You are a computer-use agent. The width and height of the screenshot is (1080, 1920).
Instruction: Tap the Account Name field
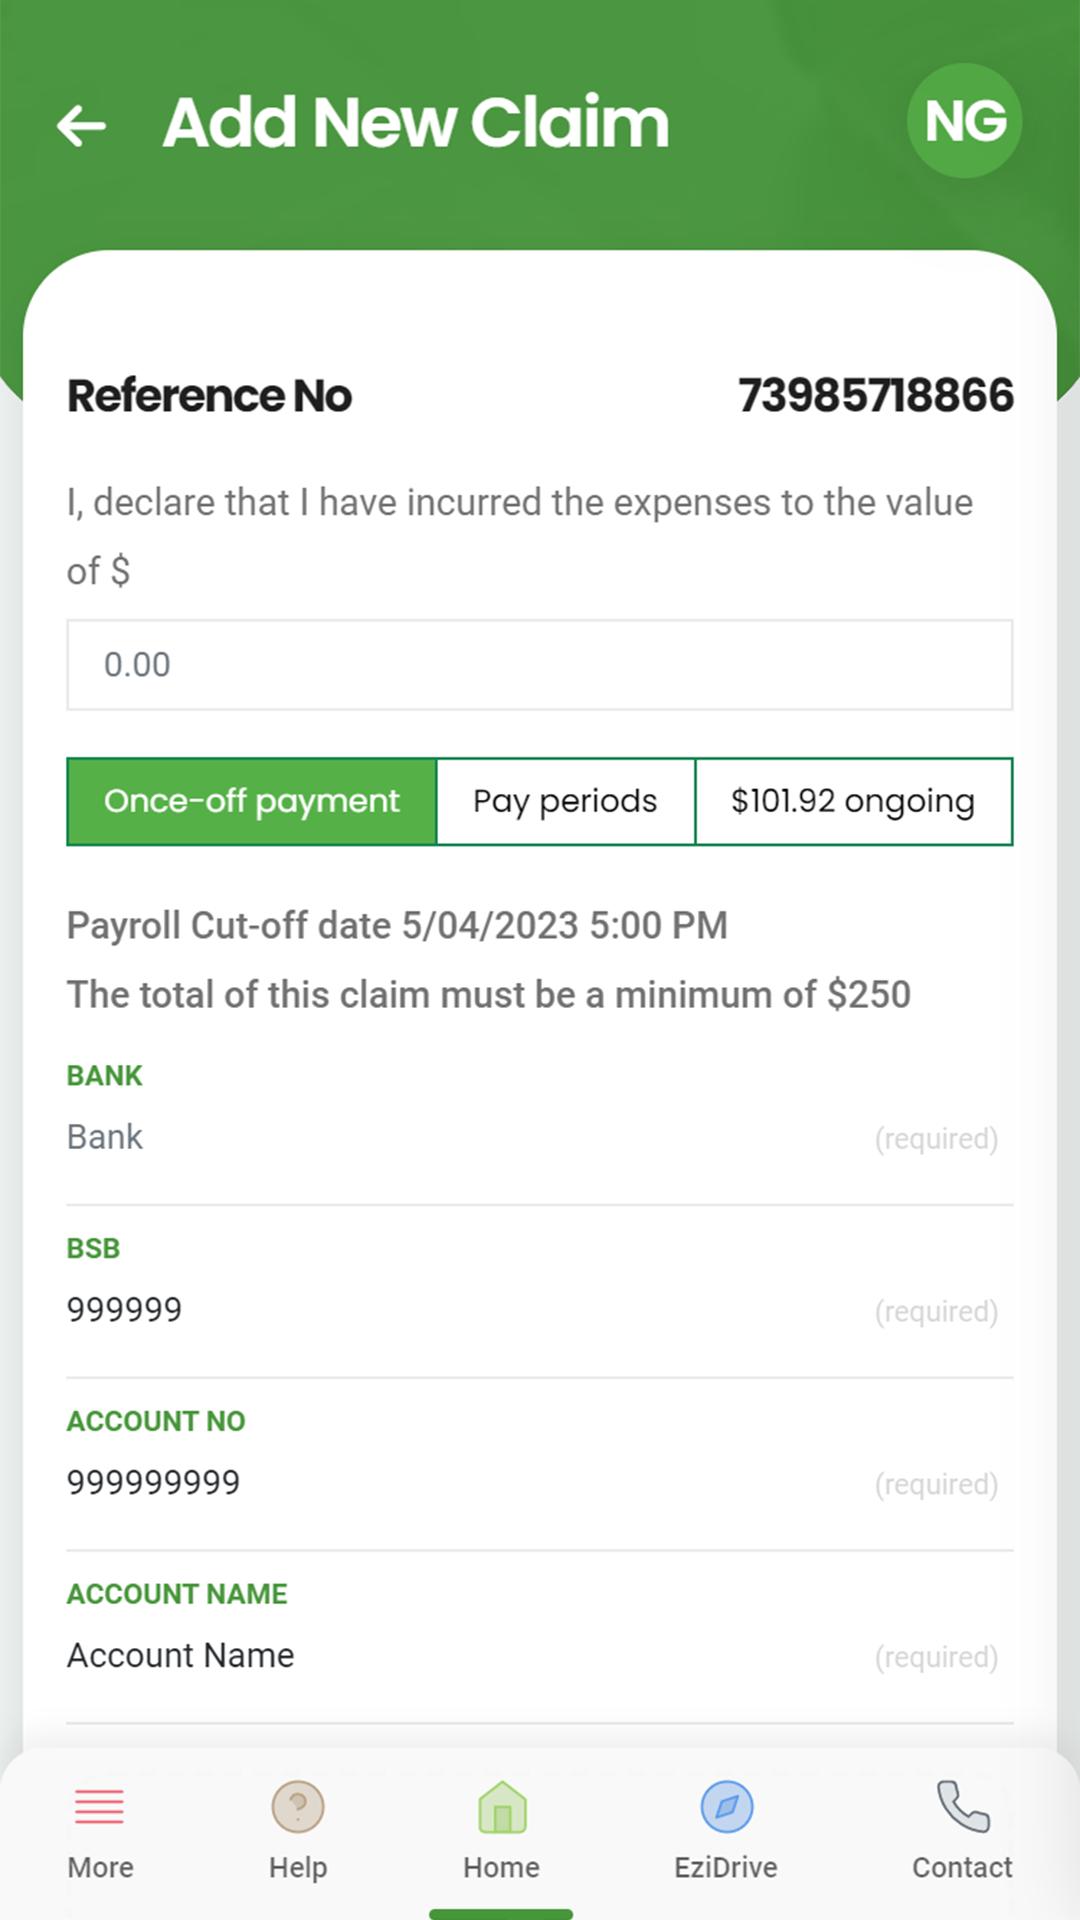click(540, 1656)
